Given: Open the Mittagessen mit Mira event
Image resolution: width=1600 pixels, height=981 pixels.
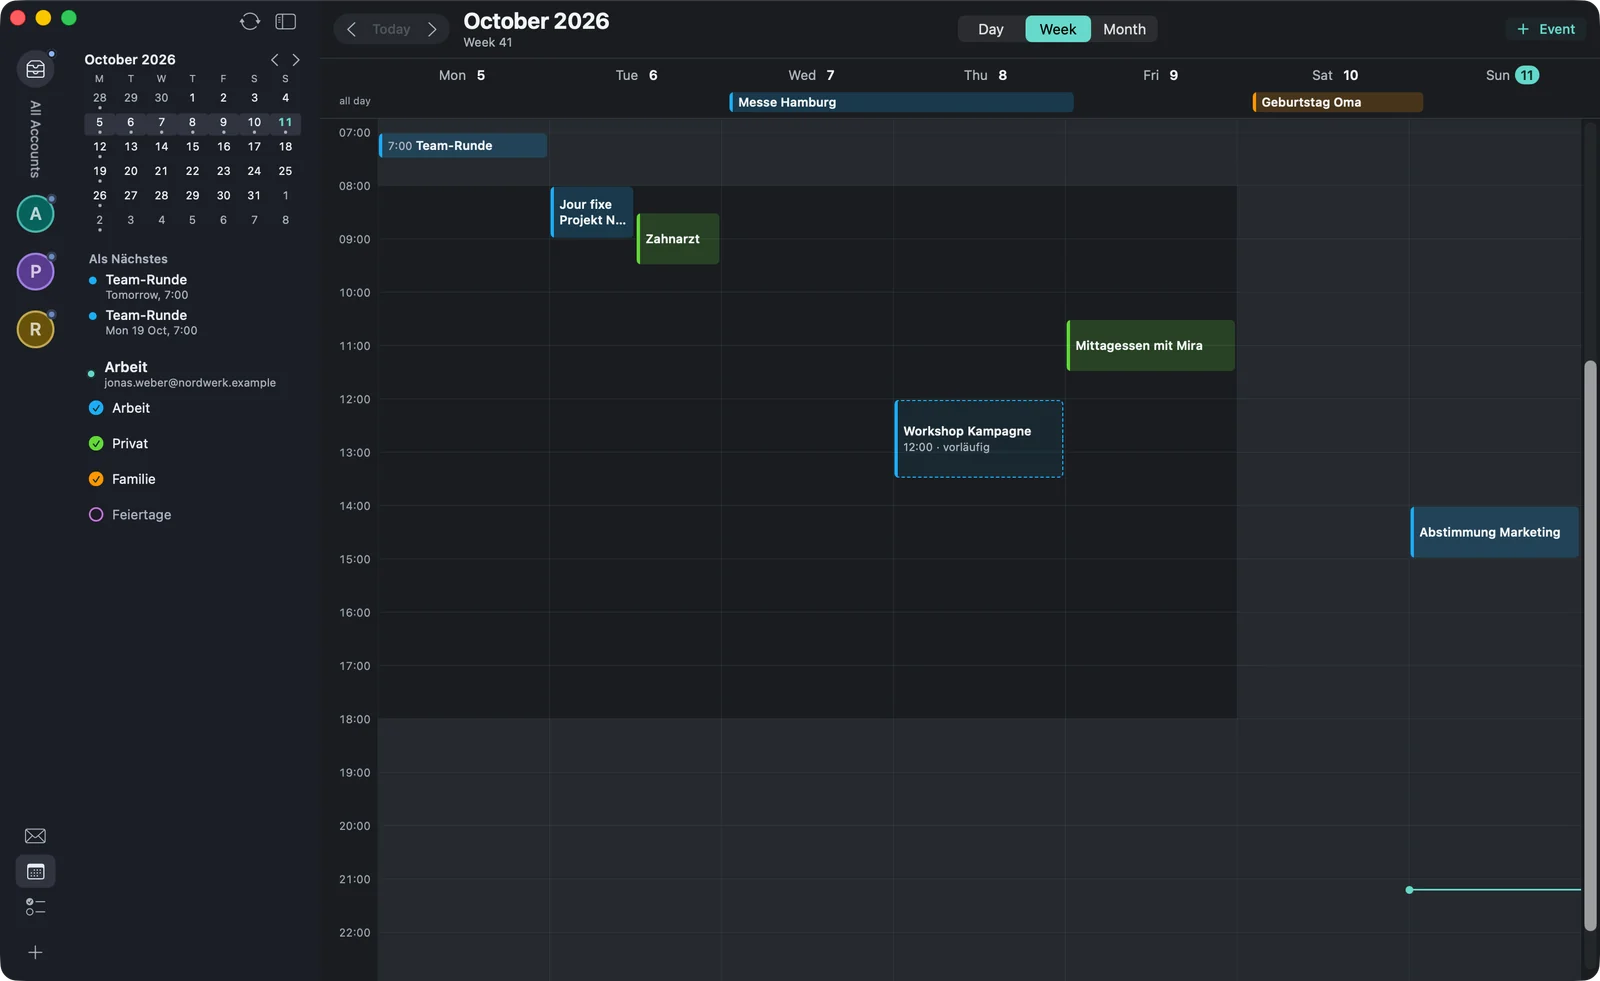Looking at the screenshot, I should pyautogui.click(x=1151, y=346).
